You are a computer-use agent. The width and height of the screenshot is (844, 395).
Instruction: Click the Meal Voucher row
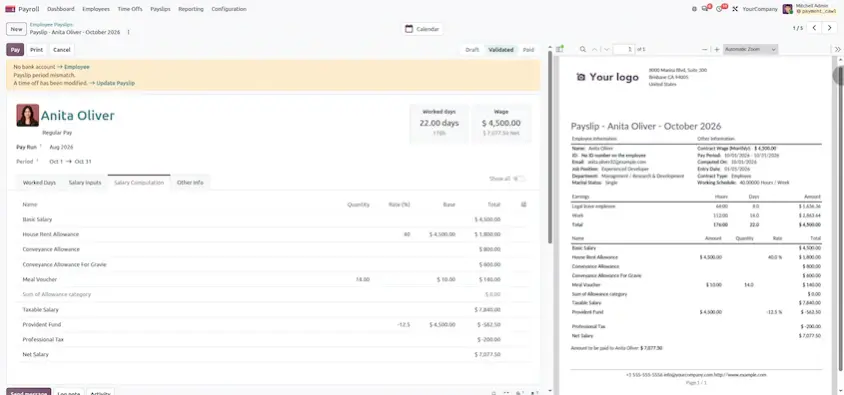[x=275, y=280]
